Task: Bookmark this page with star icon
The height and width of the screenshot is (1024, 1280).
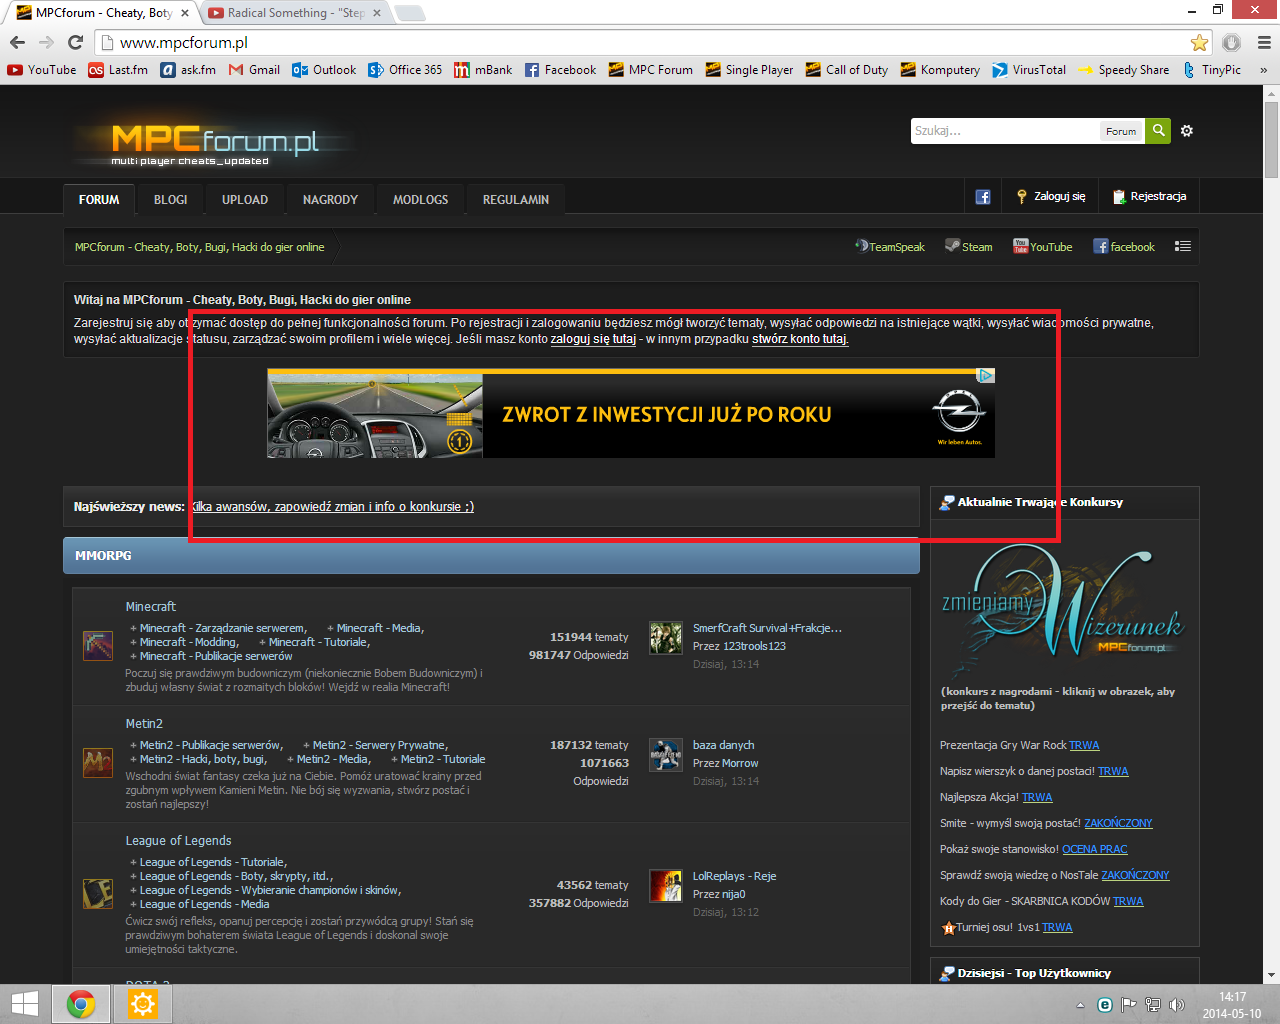Action: tap(1199, 42)
